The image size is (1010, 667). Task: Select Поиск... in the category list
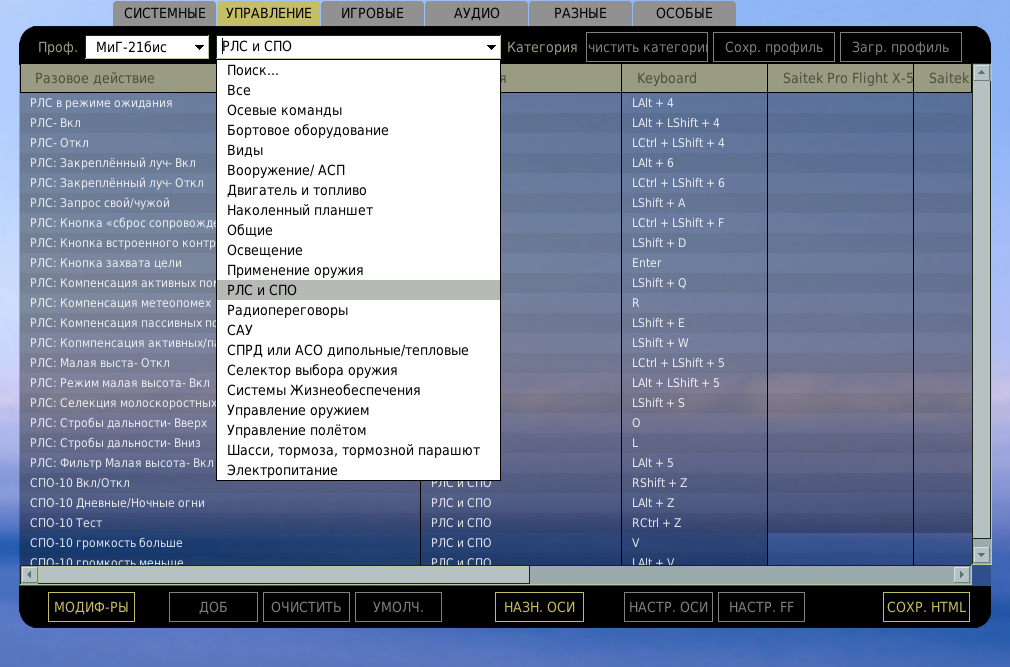click(253, 71)
